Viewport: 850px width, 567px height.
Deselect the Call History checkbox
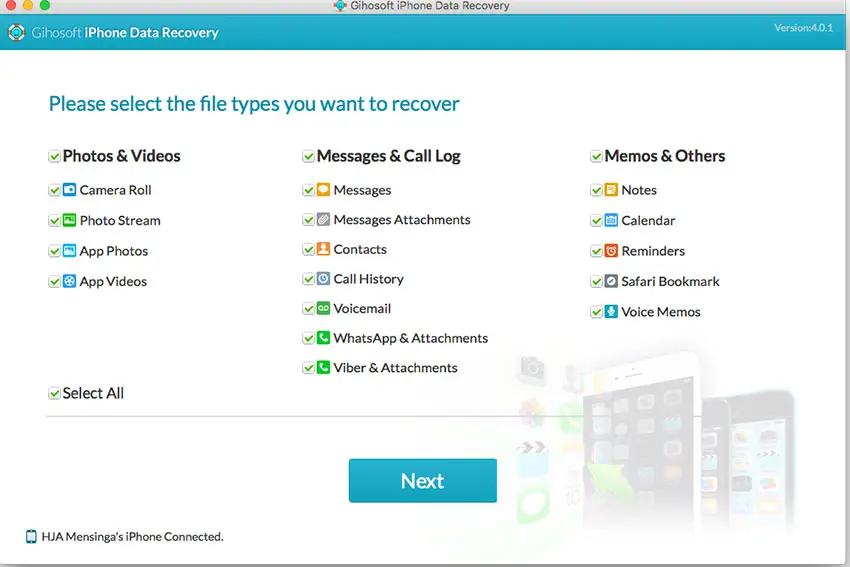pos(308,279)
